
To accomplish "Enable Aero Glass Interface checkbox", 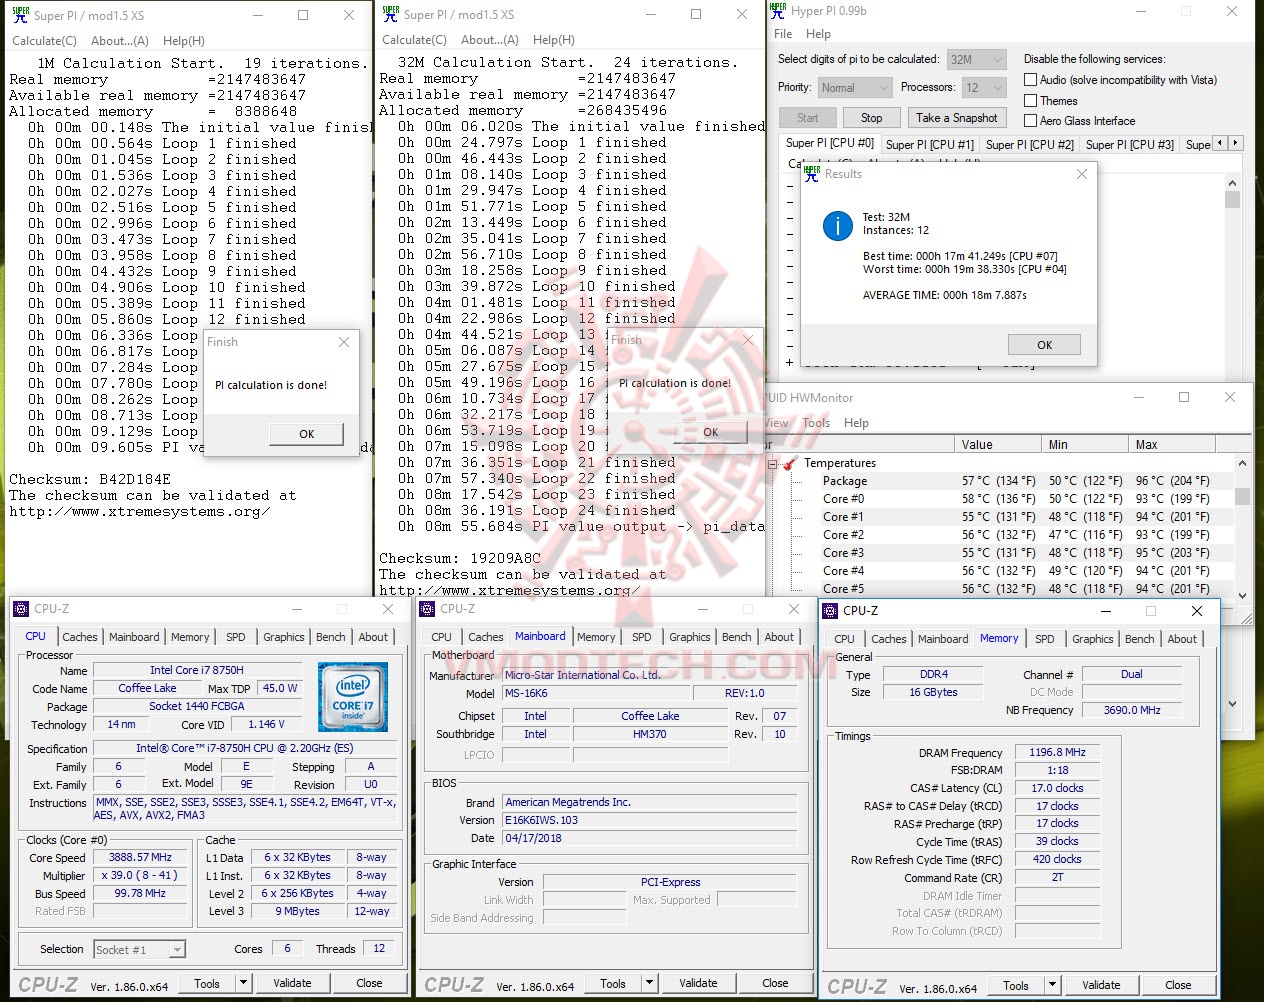I will 1030,121.
